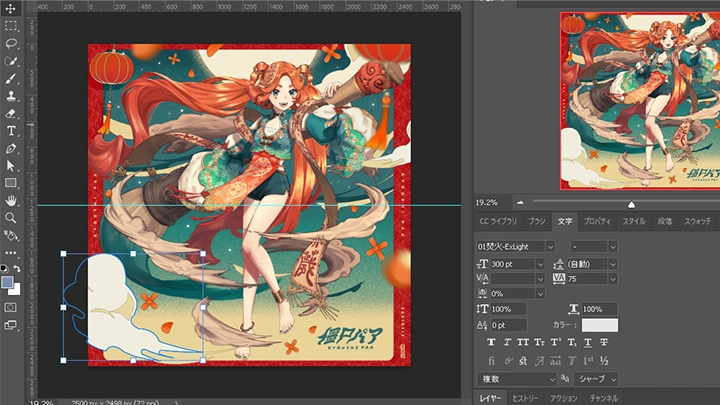Screen dimensions: 720x405
Task: Open the スウォッチ panel tab
Action: point(697,221)
